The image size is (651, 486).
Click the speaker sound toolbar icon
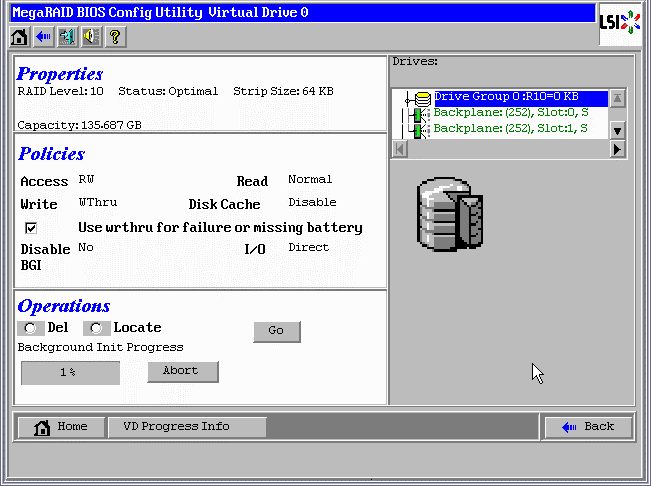click(x=91, y=37)
